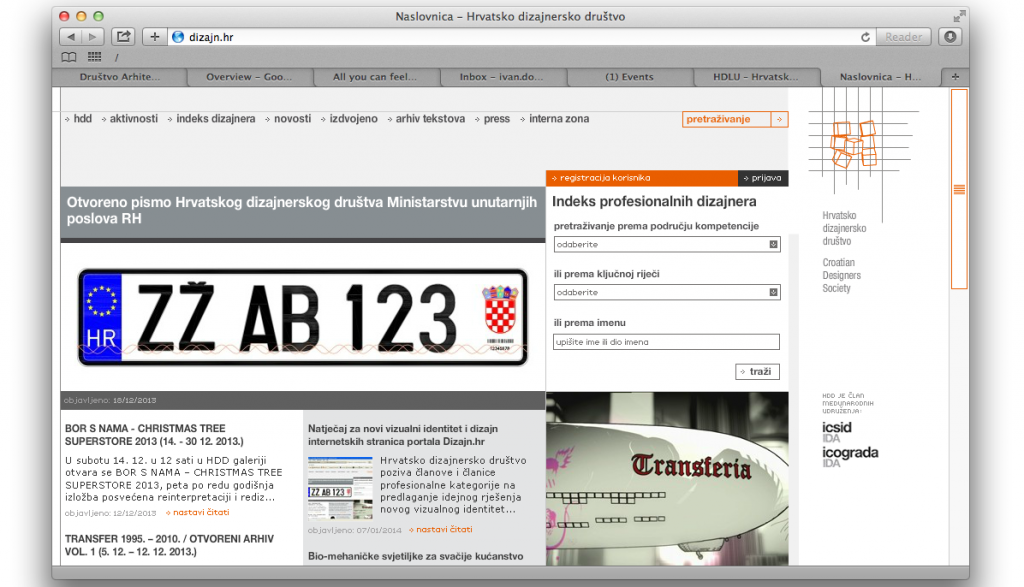Switch to the HDLU – Hrvatsk... tab
Image resolution: width=1024 pixels, height=587 pixels.
[x=756, y=77]
